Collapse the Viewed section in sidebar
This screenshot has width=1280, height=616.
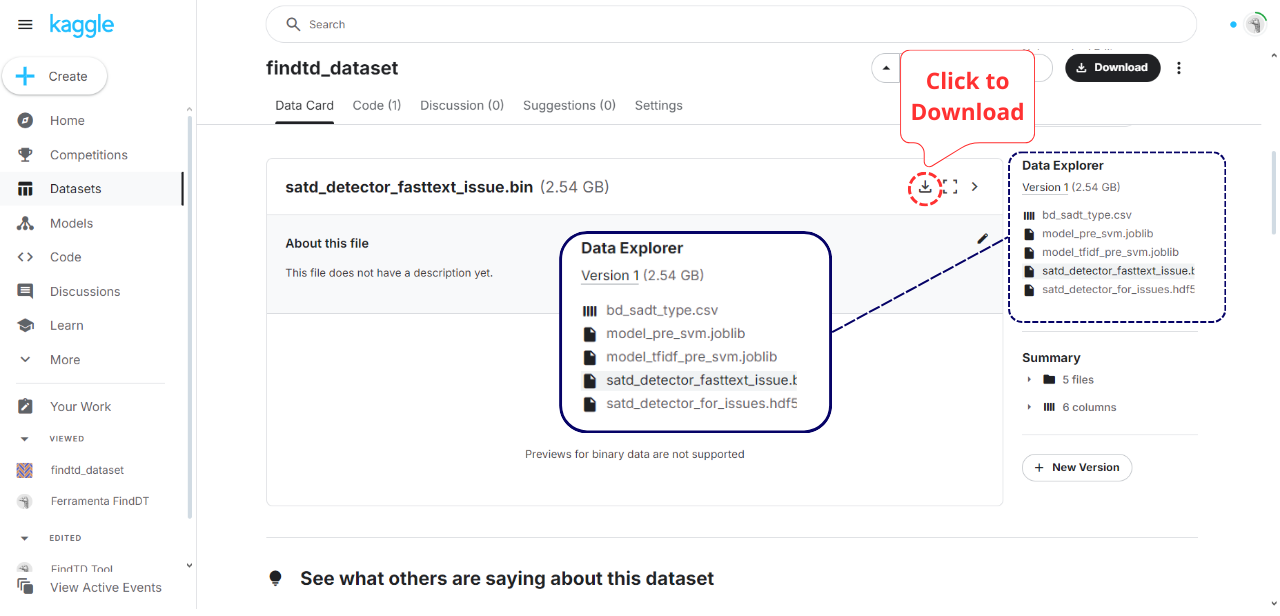(26, 439)
